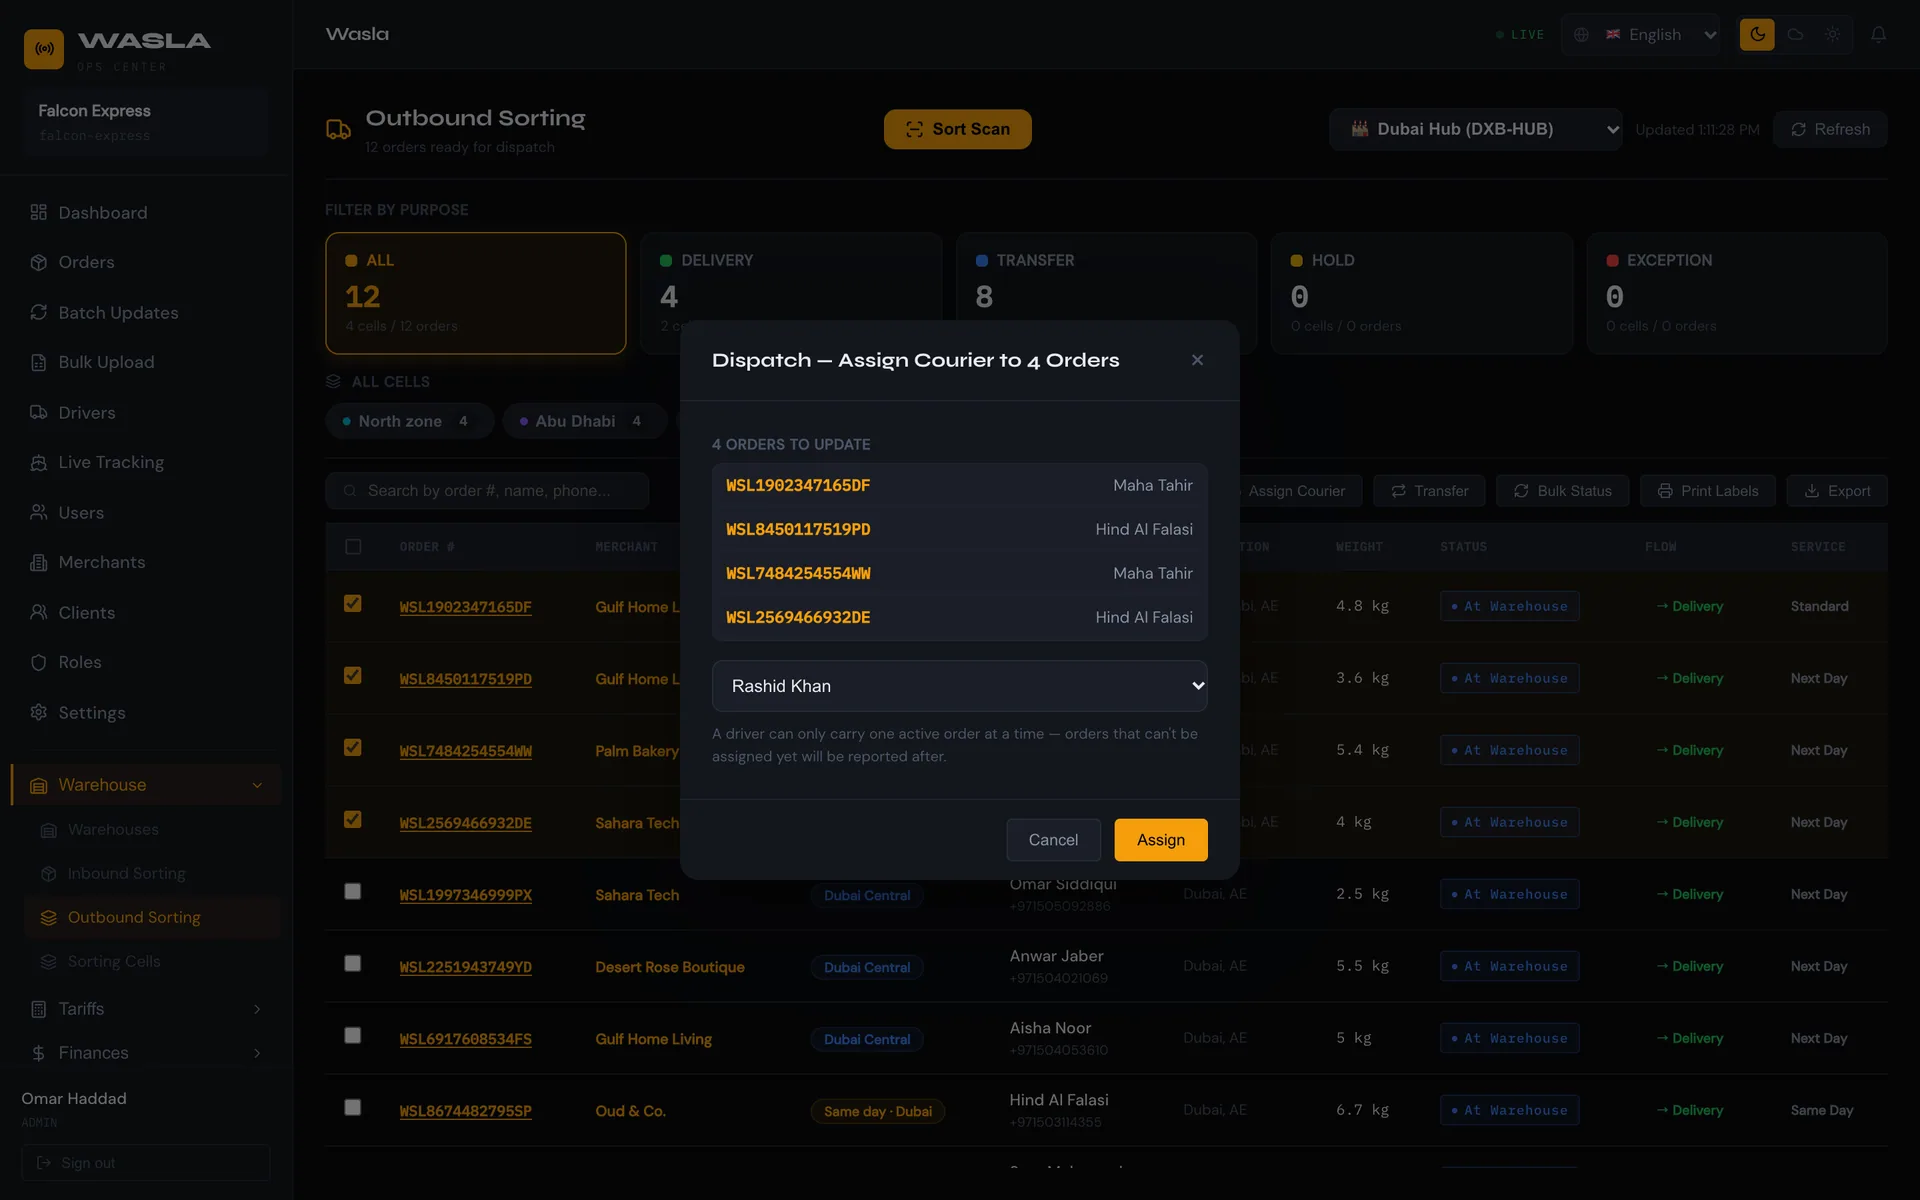Click the Merchants building icon
1920x1200 pixels.
(39, 562)
